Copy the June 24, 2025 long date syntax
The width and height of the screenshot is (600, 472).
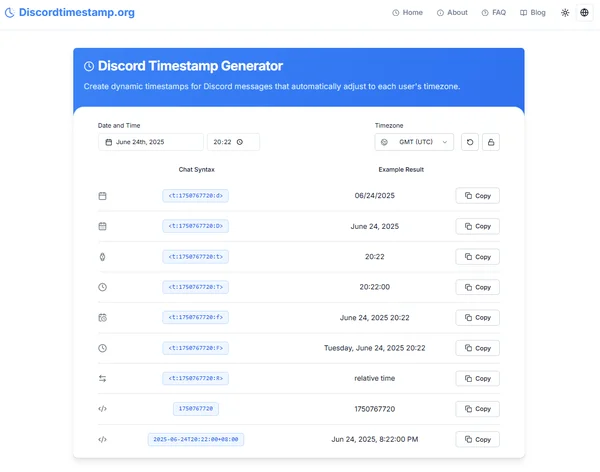point(478,226)
